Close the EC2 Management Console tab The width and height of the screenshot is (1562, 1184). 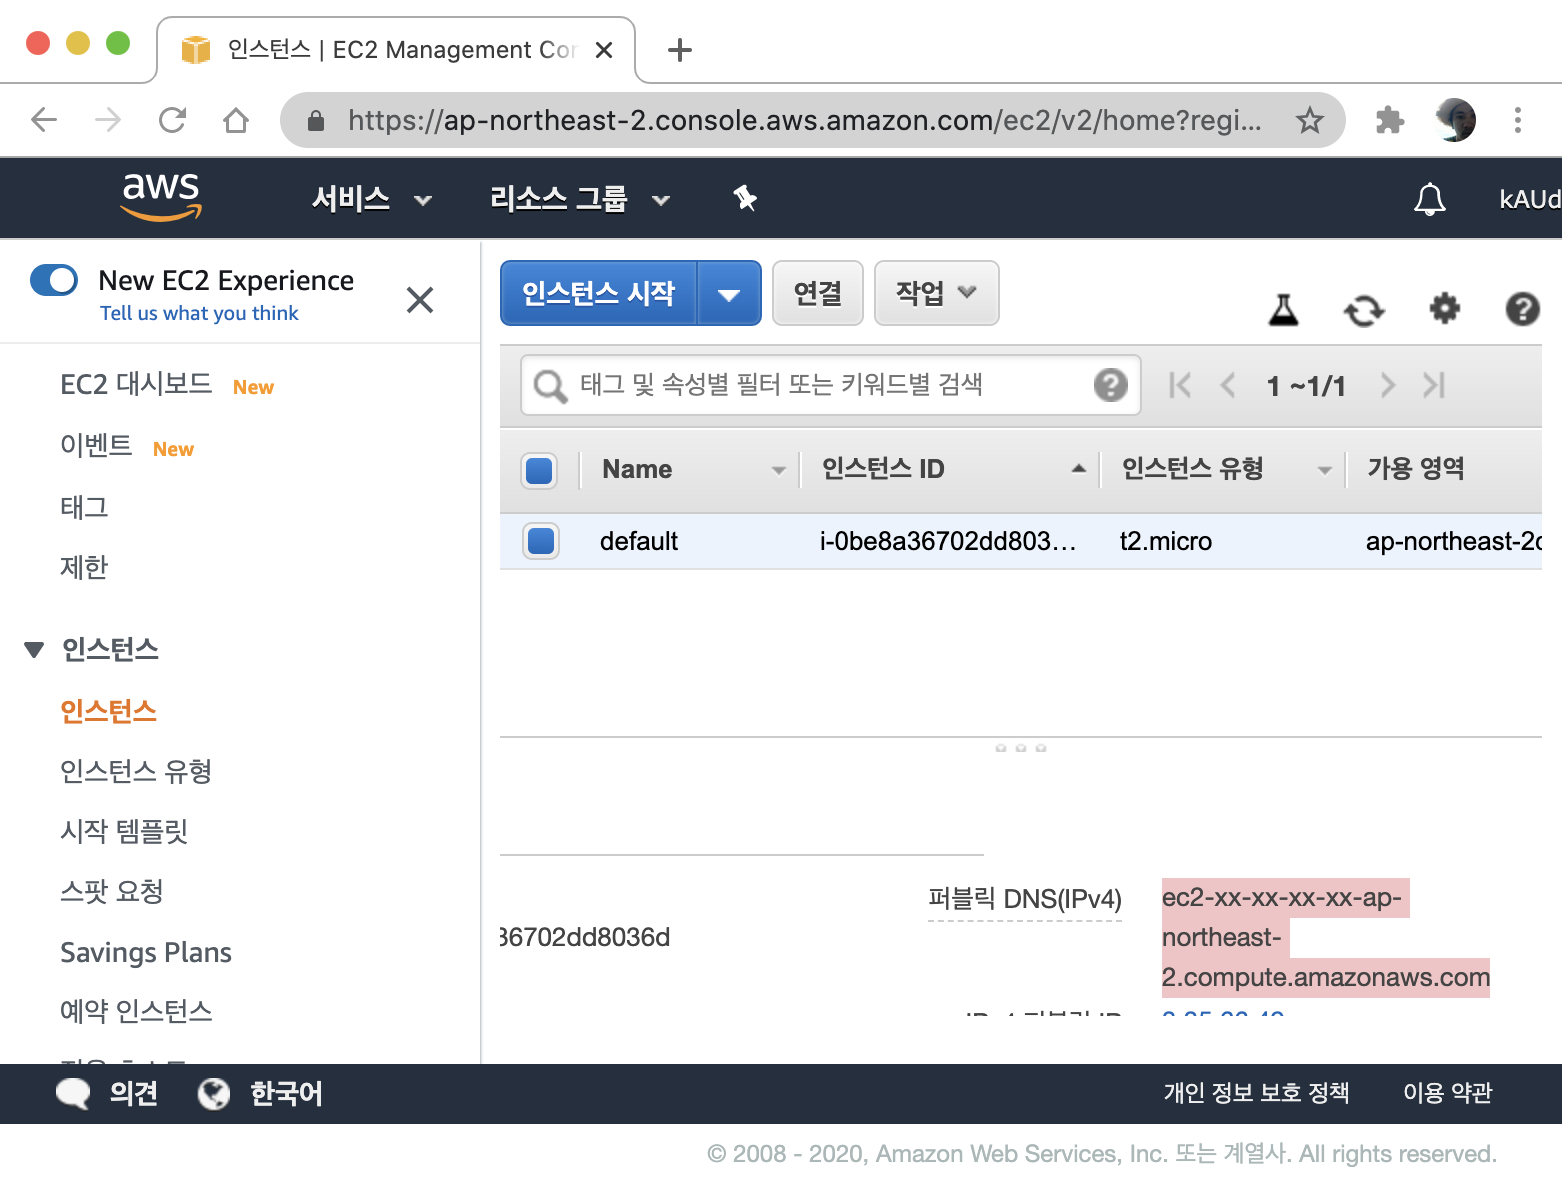[604, 50]
